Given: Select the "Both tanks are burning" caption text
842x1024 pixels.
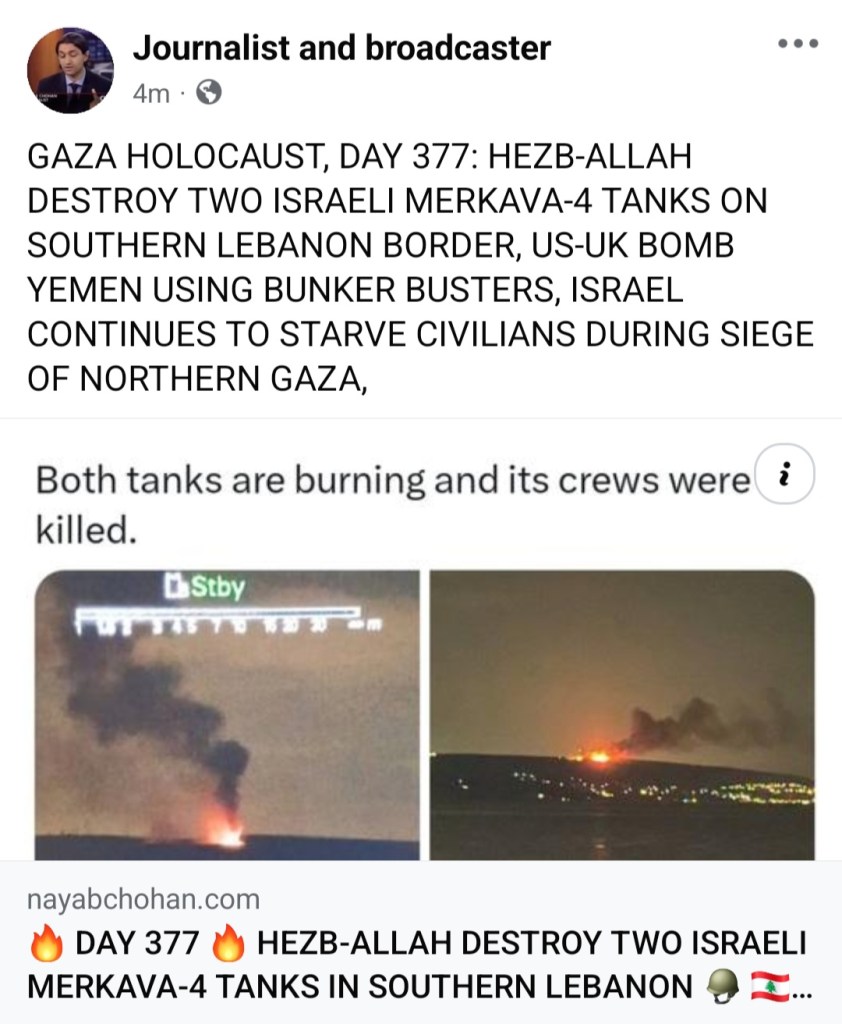Looking at the screenshot, I should tap(393, 504).
